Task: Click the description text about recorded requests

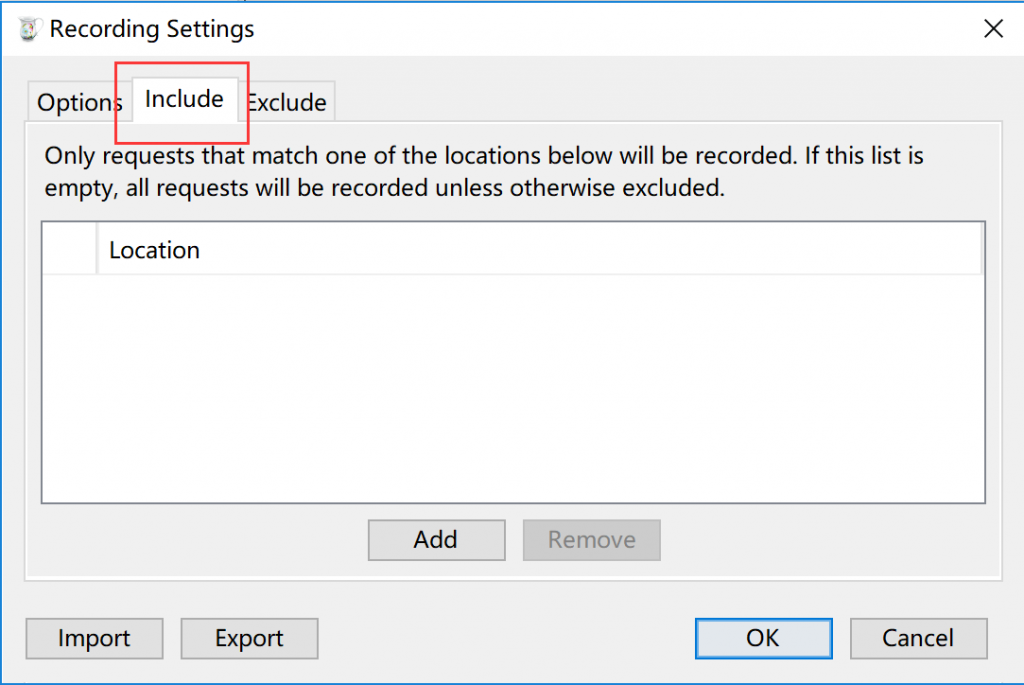Action: 484,172
